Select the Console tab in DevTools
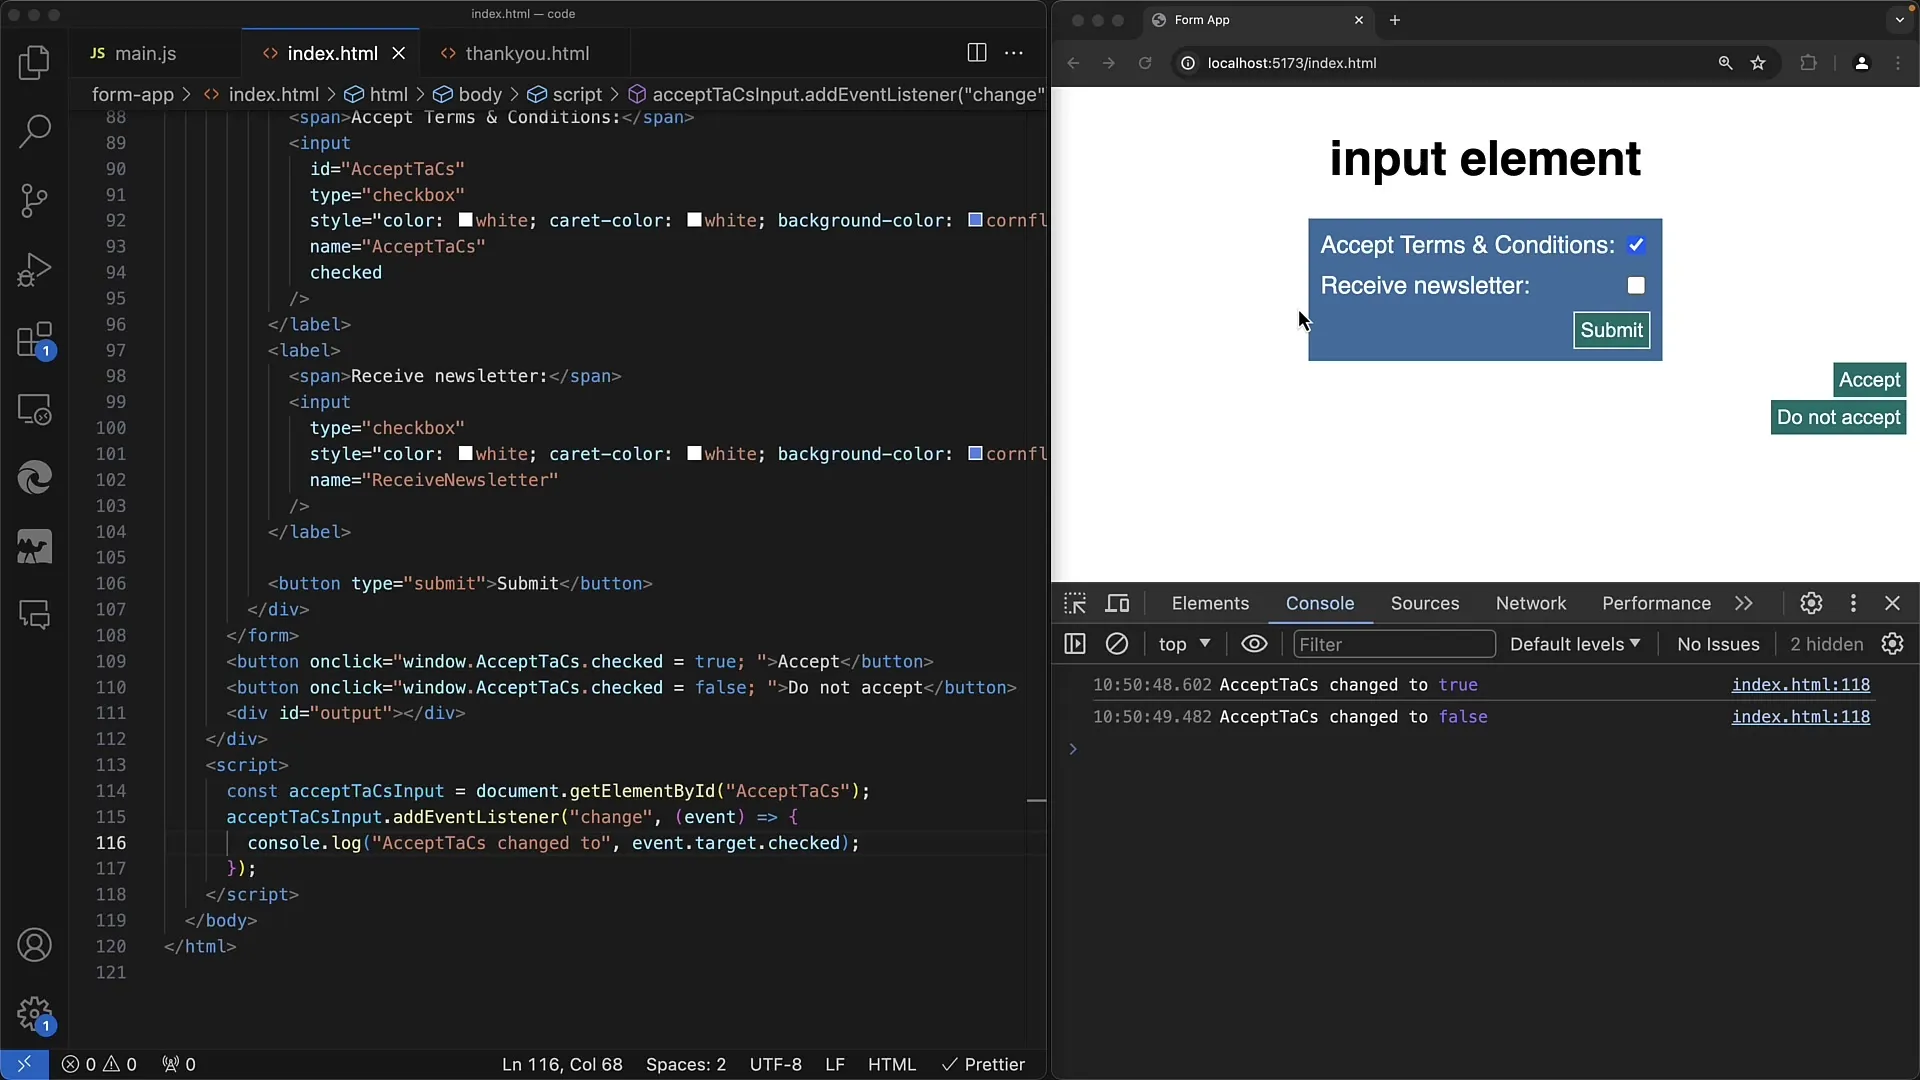This screenshot has height=1080, width=1920. (1321, 603)
